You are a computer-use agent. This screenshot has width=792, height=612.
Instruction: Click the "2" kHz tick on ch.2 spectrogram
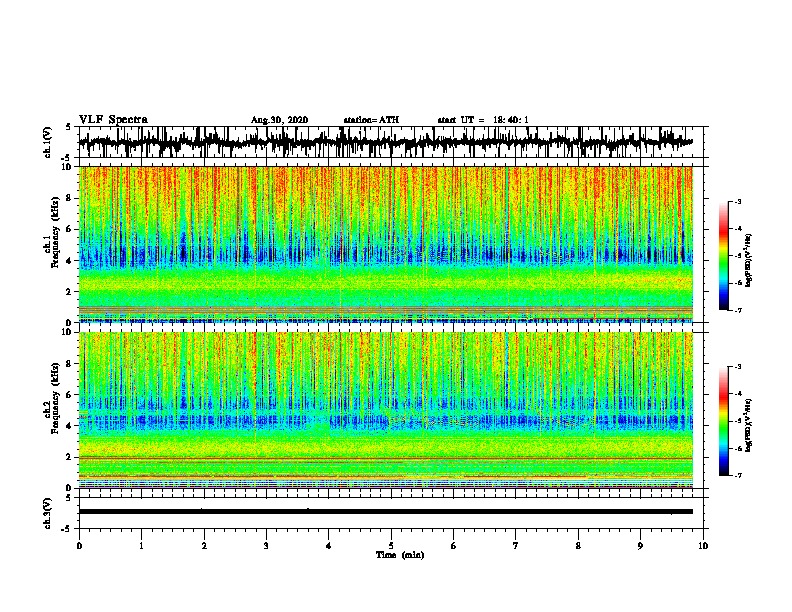(69, 457)
